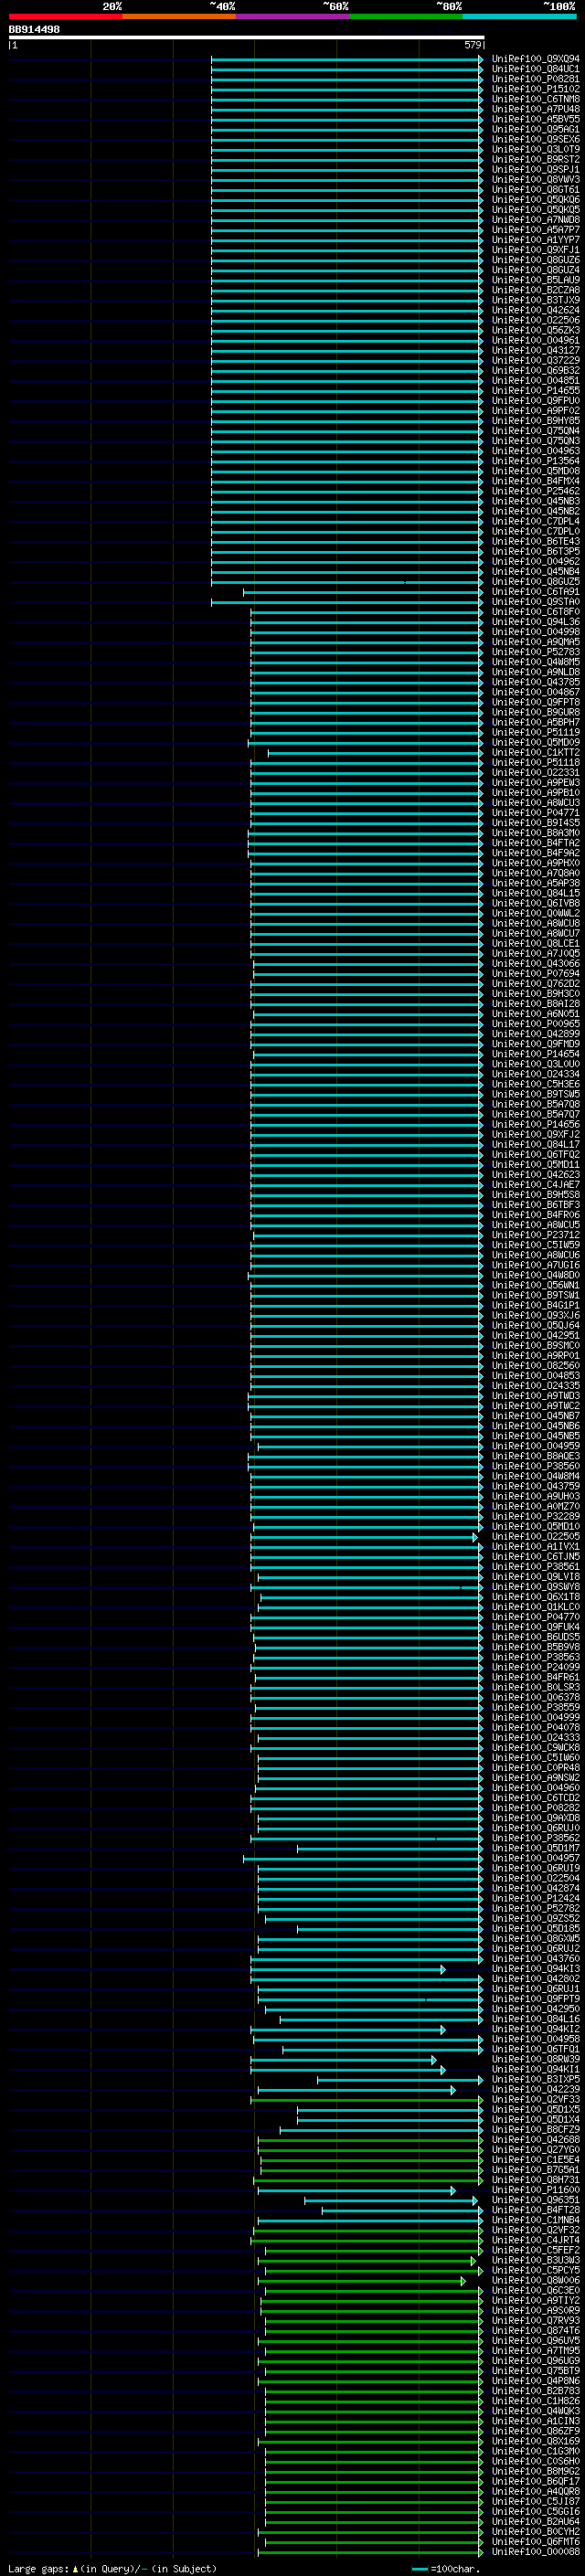Select the query name BB914498
Image resolution: width=585 pixels, height=2576 pixels.
34,30
